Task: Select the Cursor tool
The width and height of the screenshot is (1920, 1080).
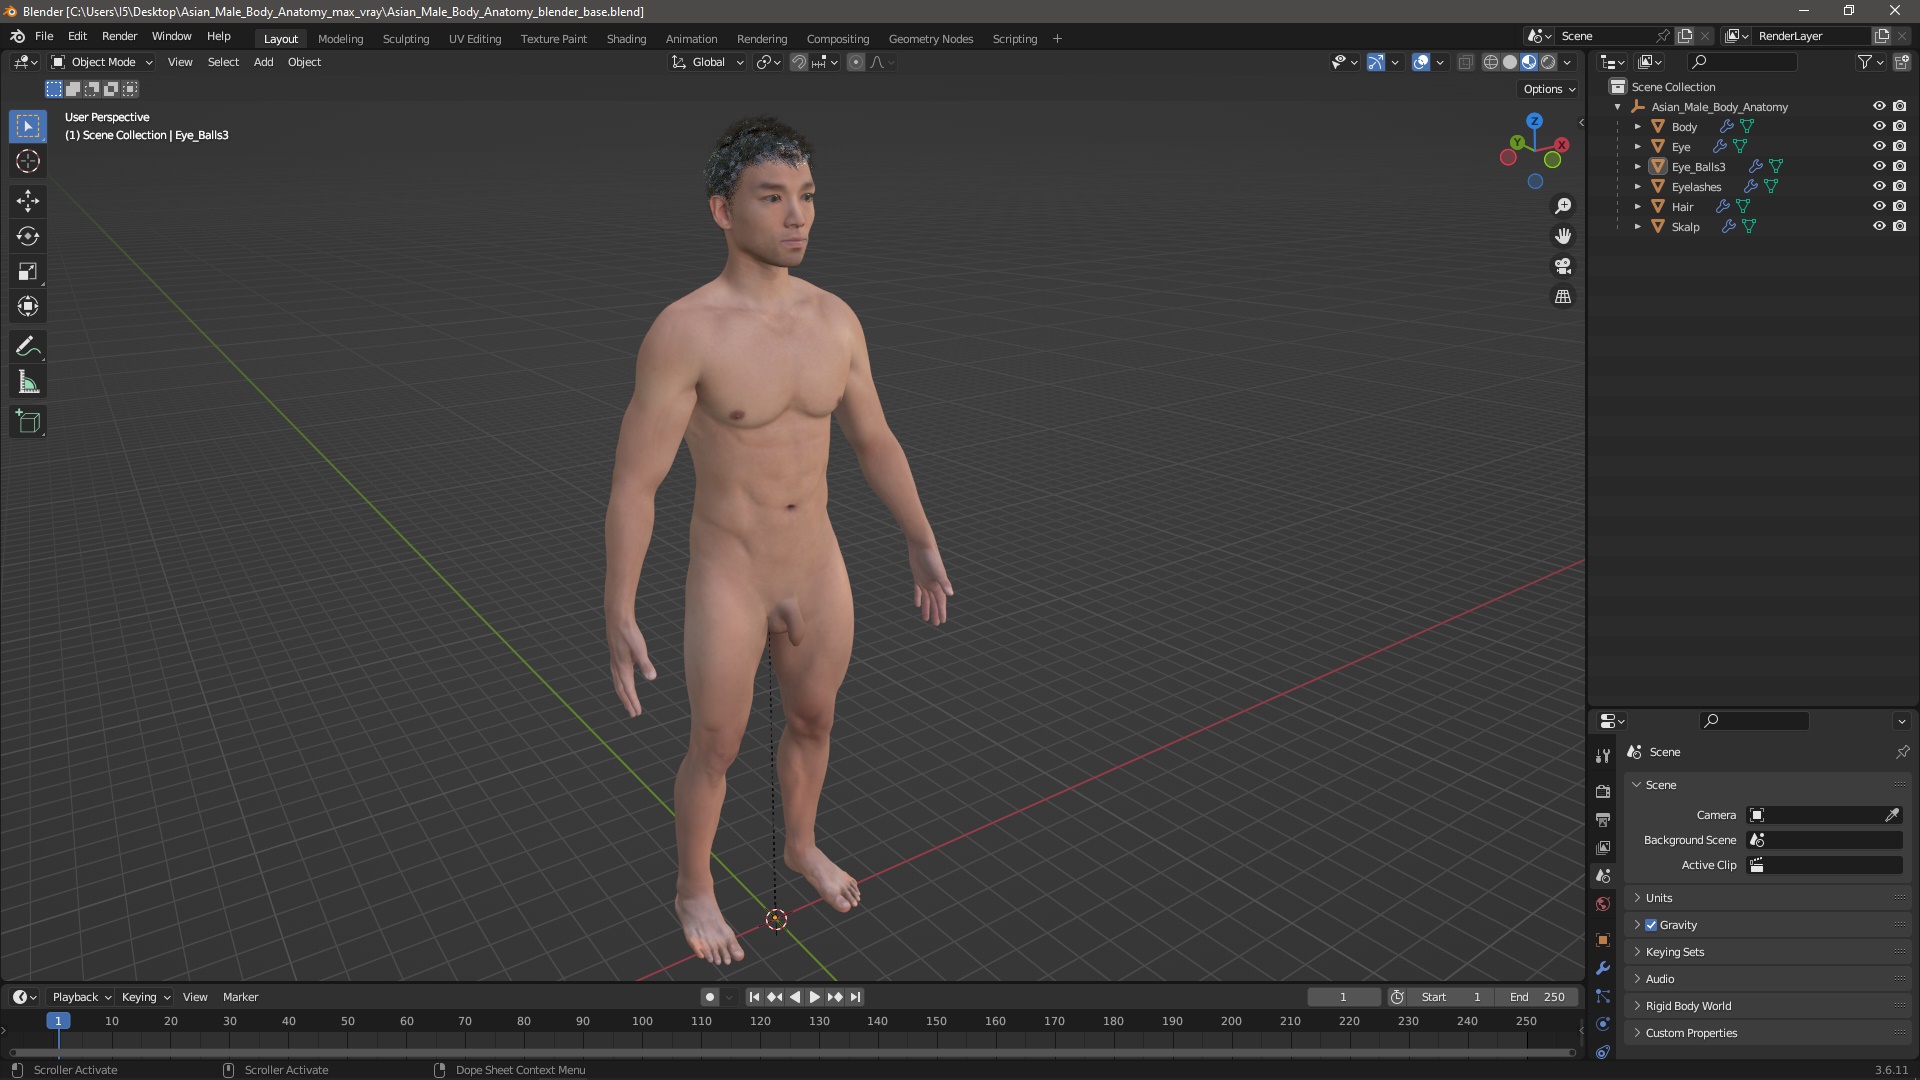Action: [28, 161]
